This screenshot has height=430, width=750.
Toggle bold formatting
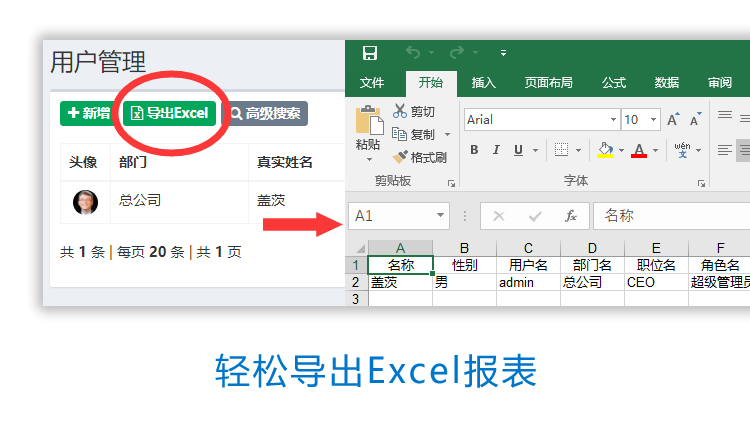pos(474,150)
